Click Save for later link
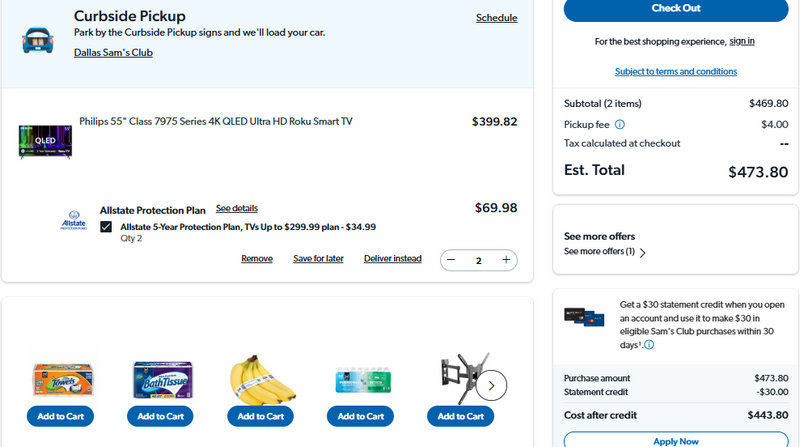 click(x=318, y=259)
